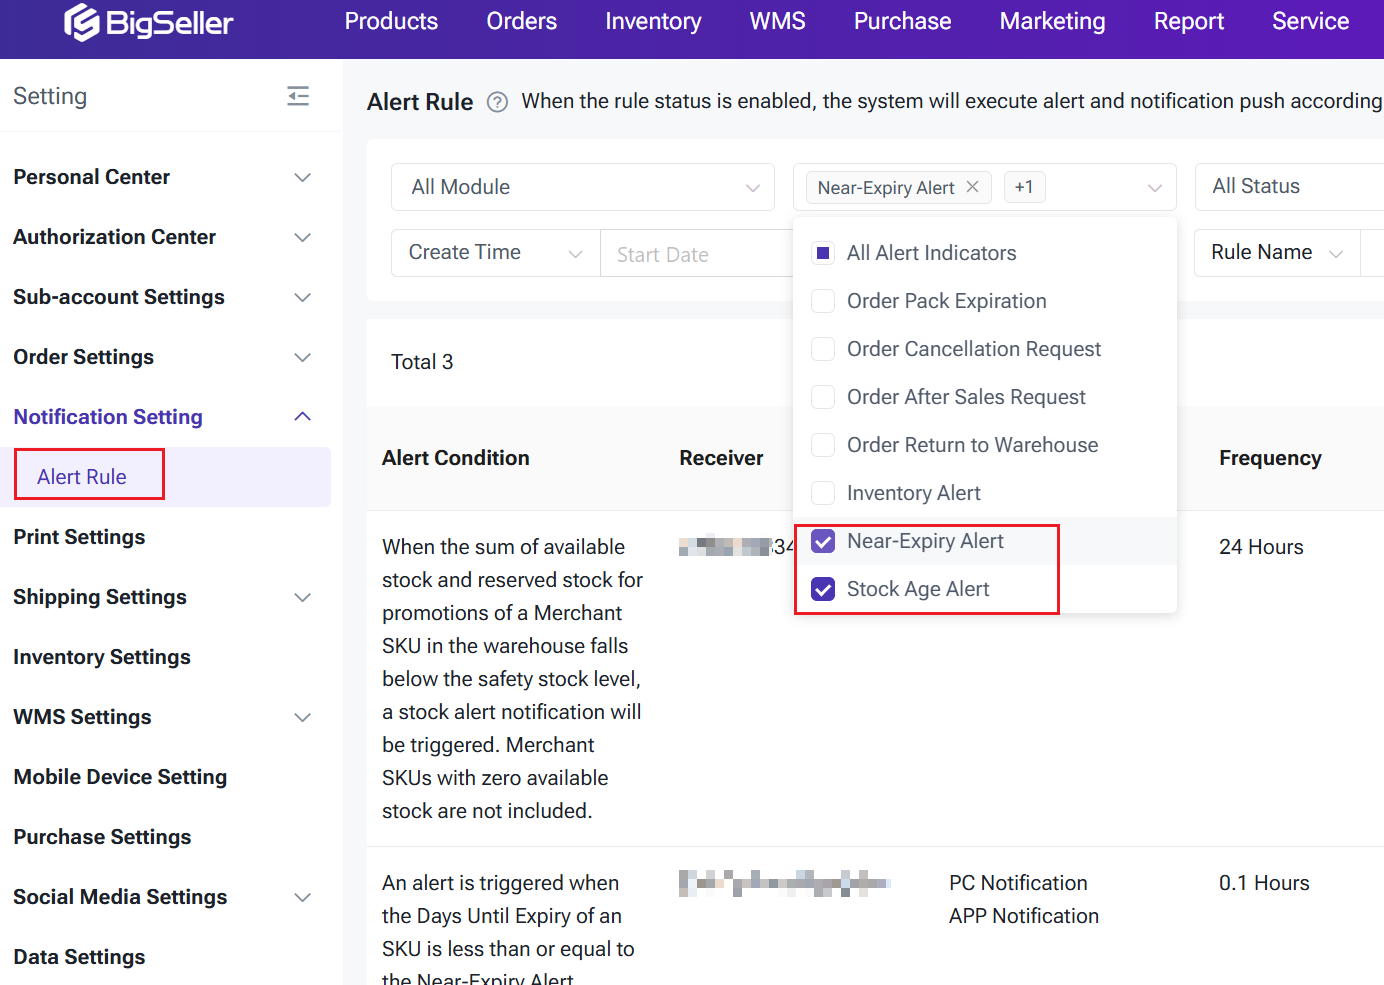
Task: Select the All Alert Indicators checkbox
Action: point(823,253)
